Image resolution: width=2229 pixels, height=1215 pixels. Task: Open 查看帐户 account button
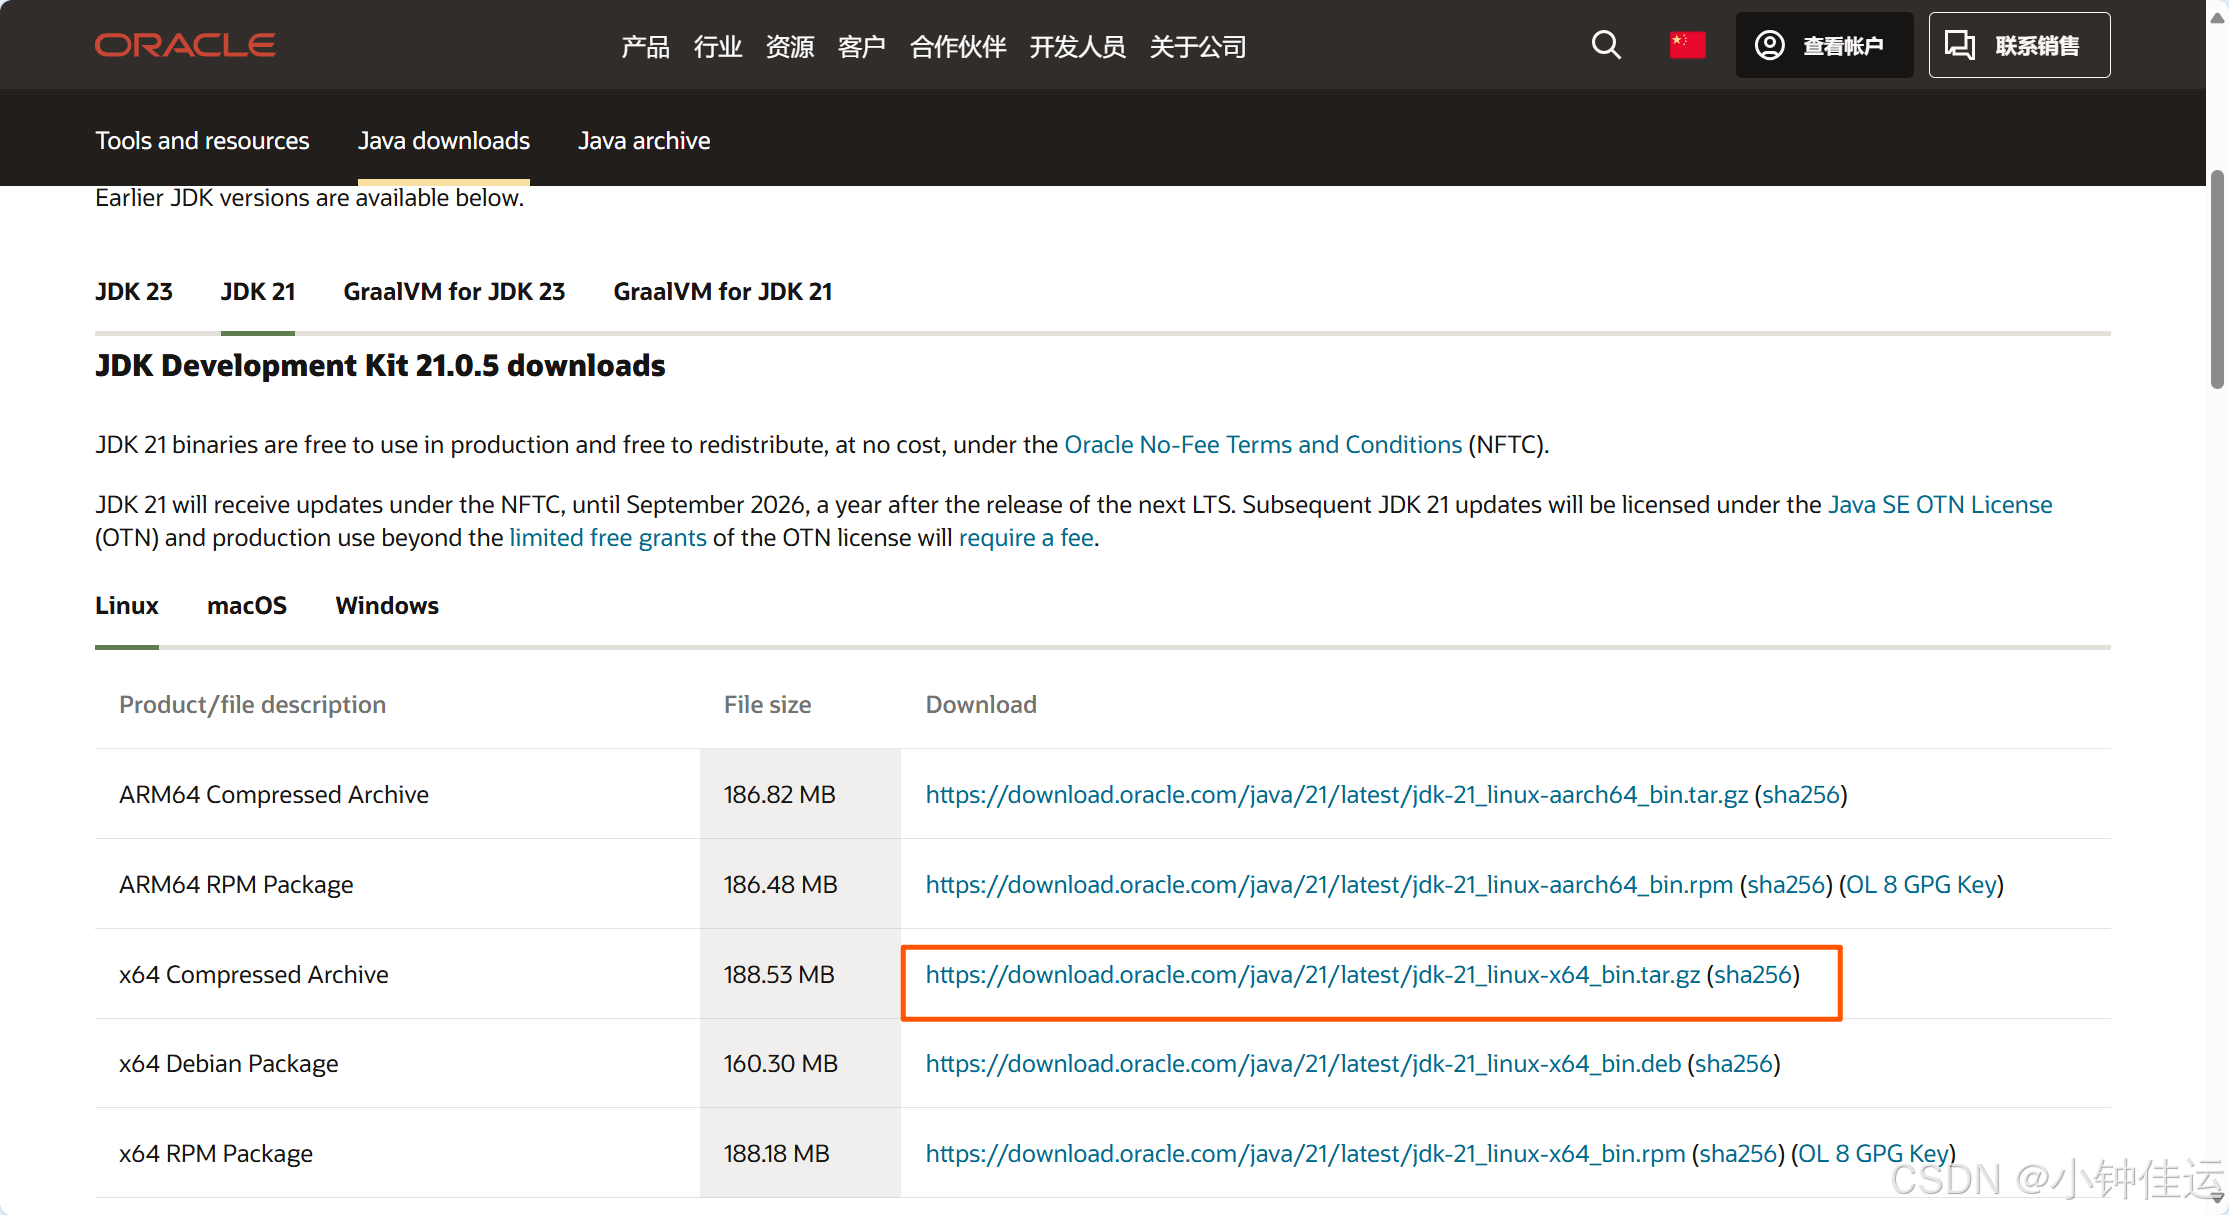[x=1824, y=45]
